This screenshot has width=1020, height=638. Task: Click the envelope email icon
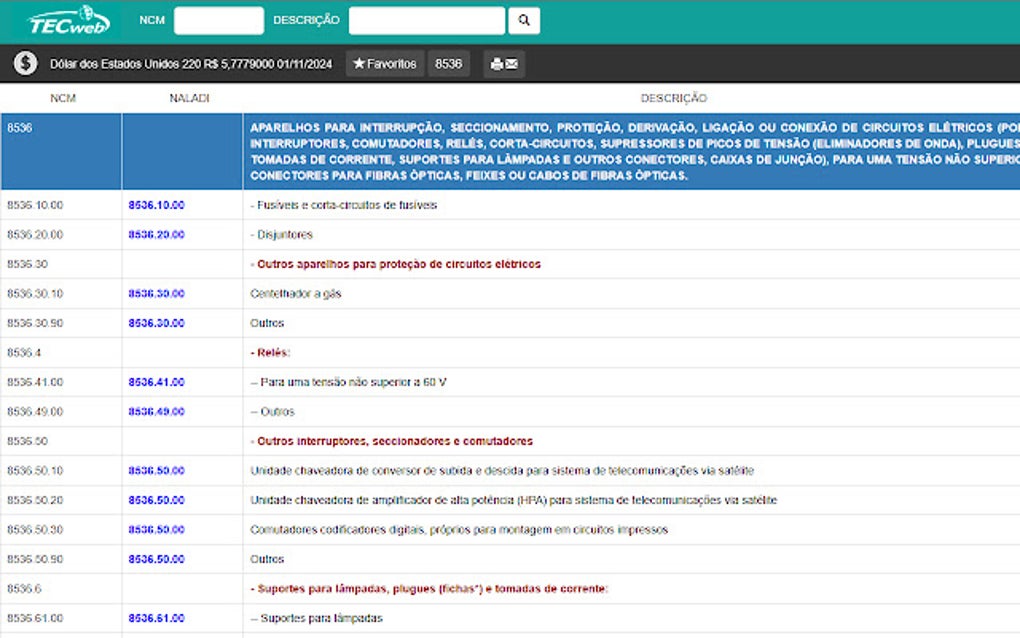(511, 63)
